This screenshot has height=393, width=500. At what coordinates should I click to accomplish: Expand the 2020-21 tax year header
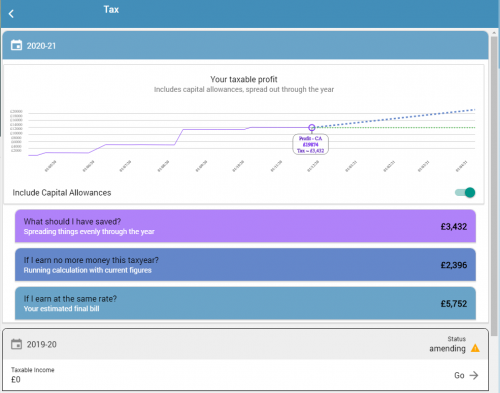[245, 45]
